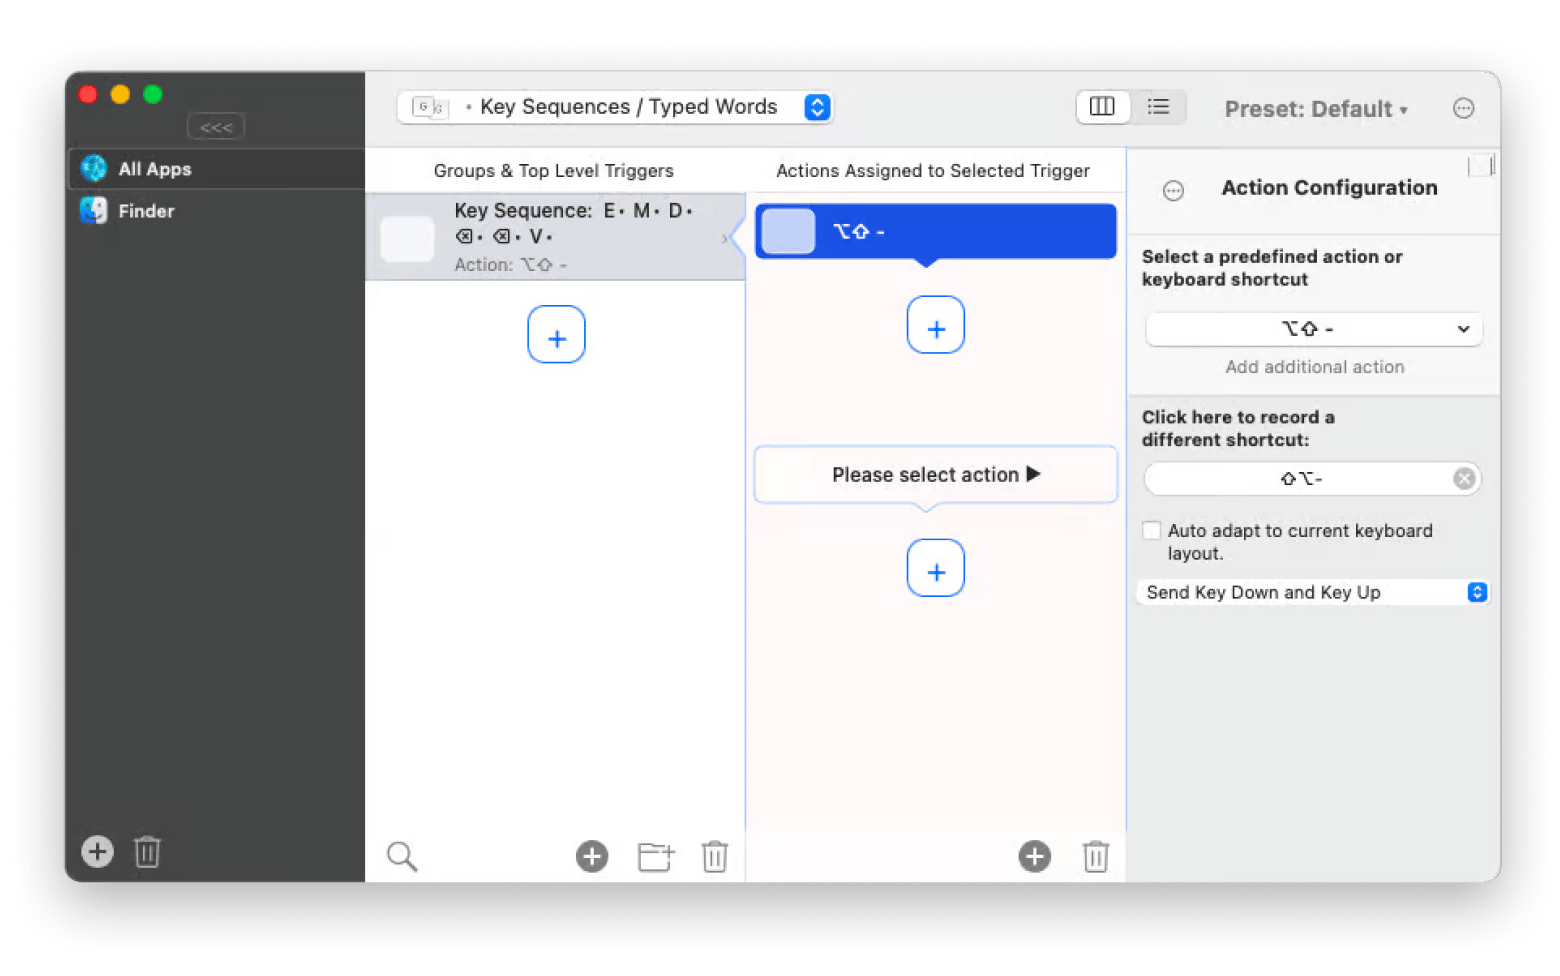The image size is (1560, 976).
Task: Select Finder in the app sidebar
Action: 146,211
